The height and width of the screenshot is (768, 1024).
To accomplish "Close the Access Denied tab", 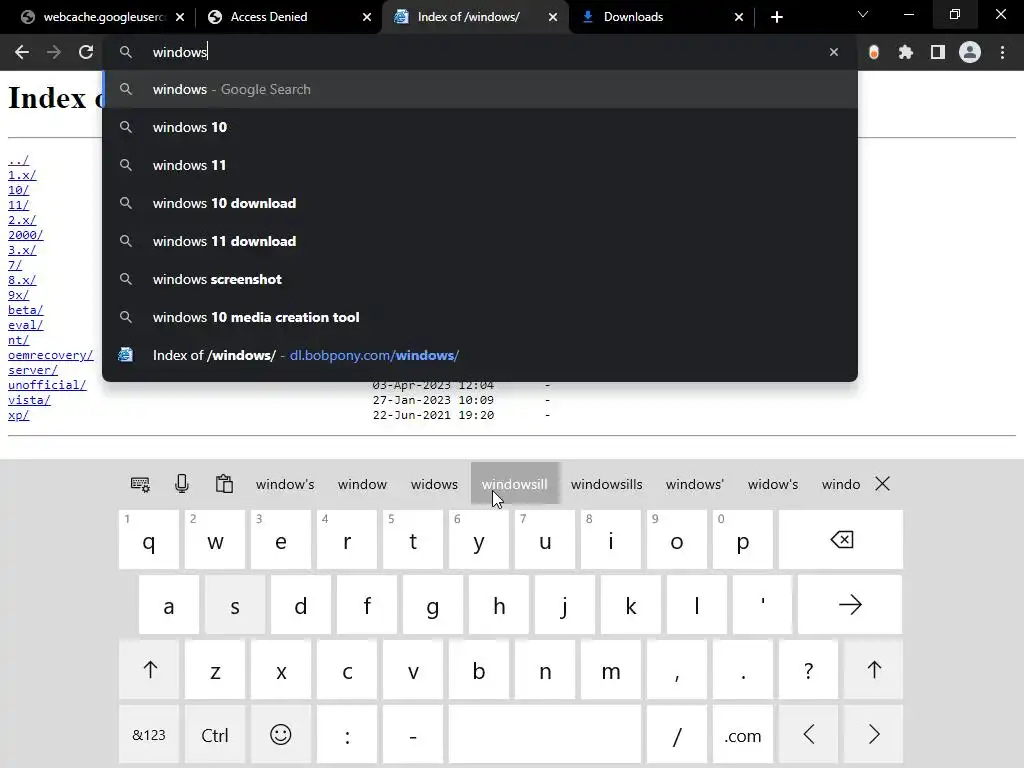I will (366, 17).
